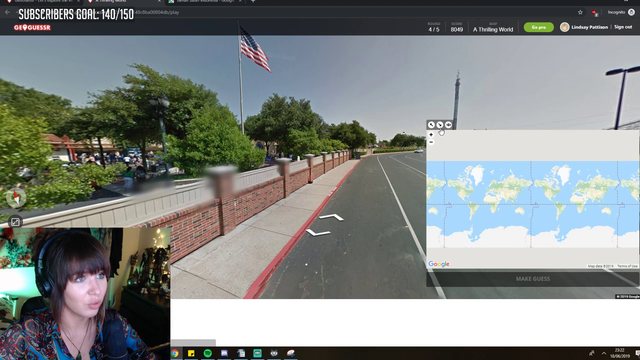This screenshot has width=640, height=360.
Task: Open a new browser tab
Action: tap(253, 2)
